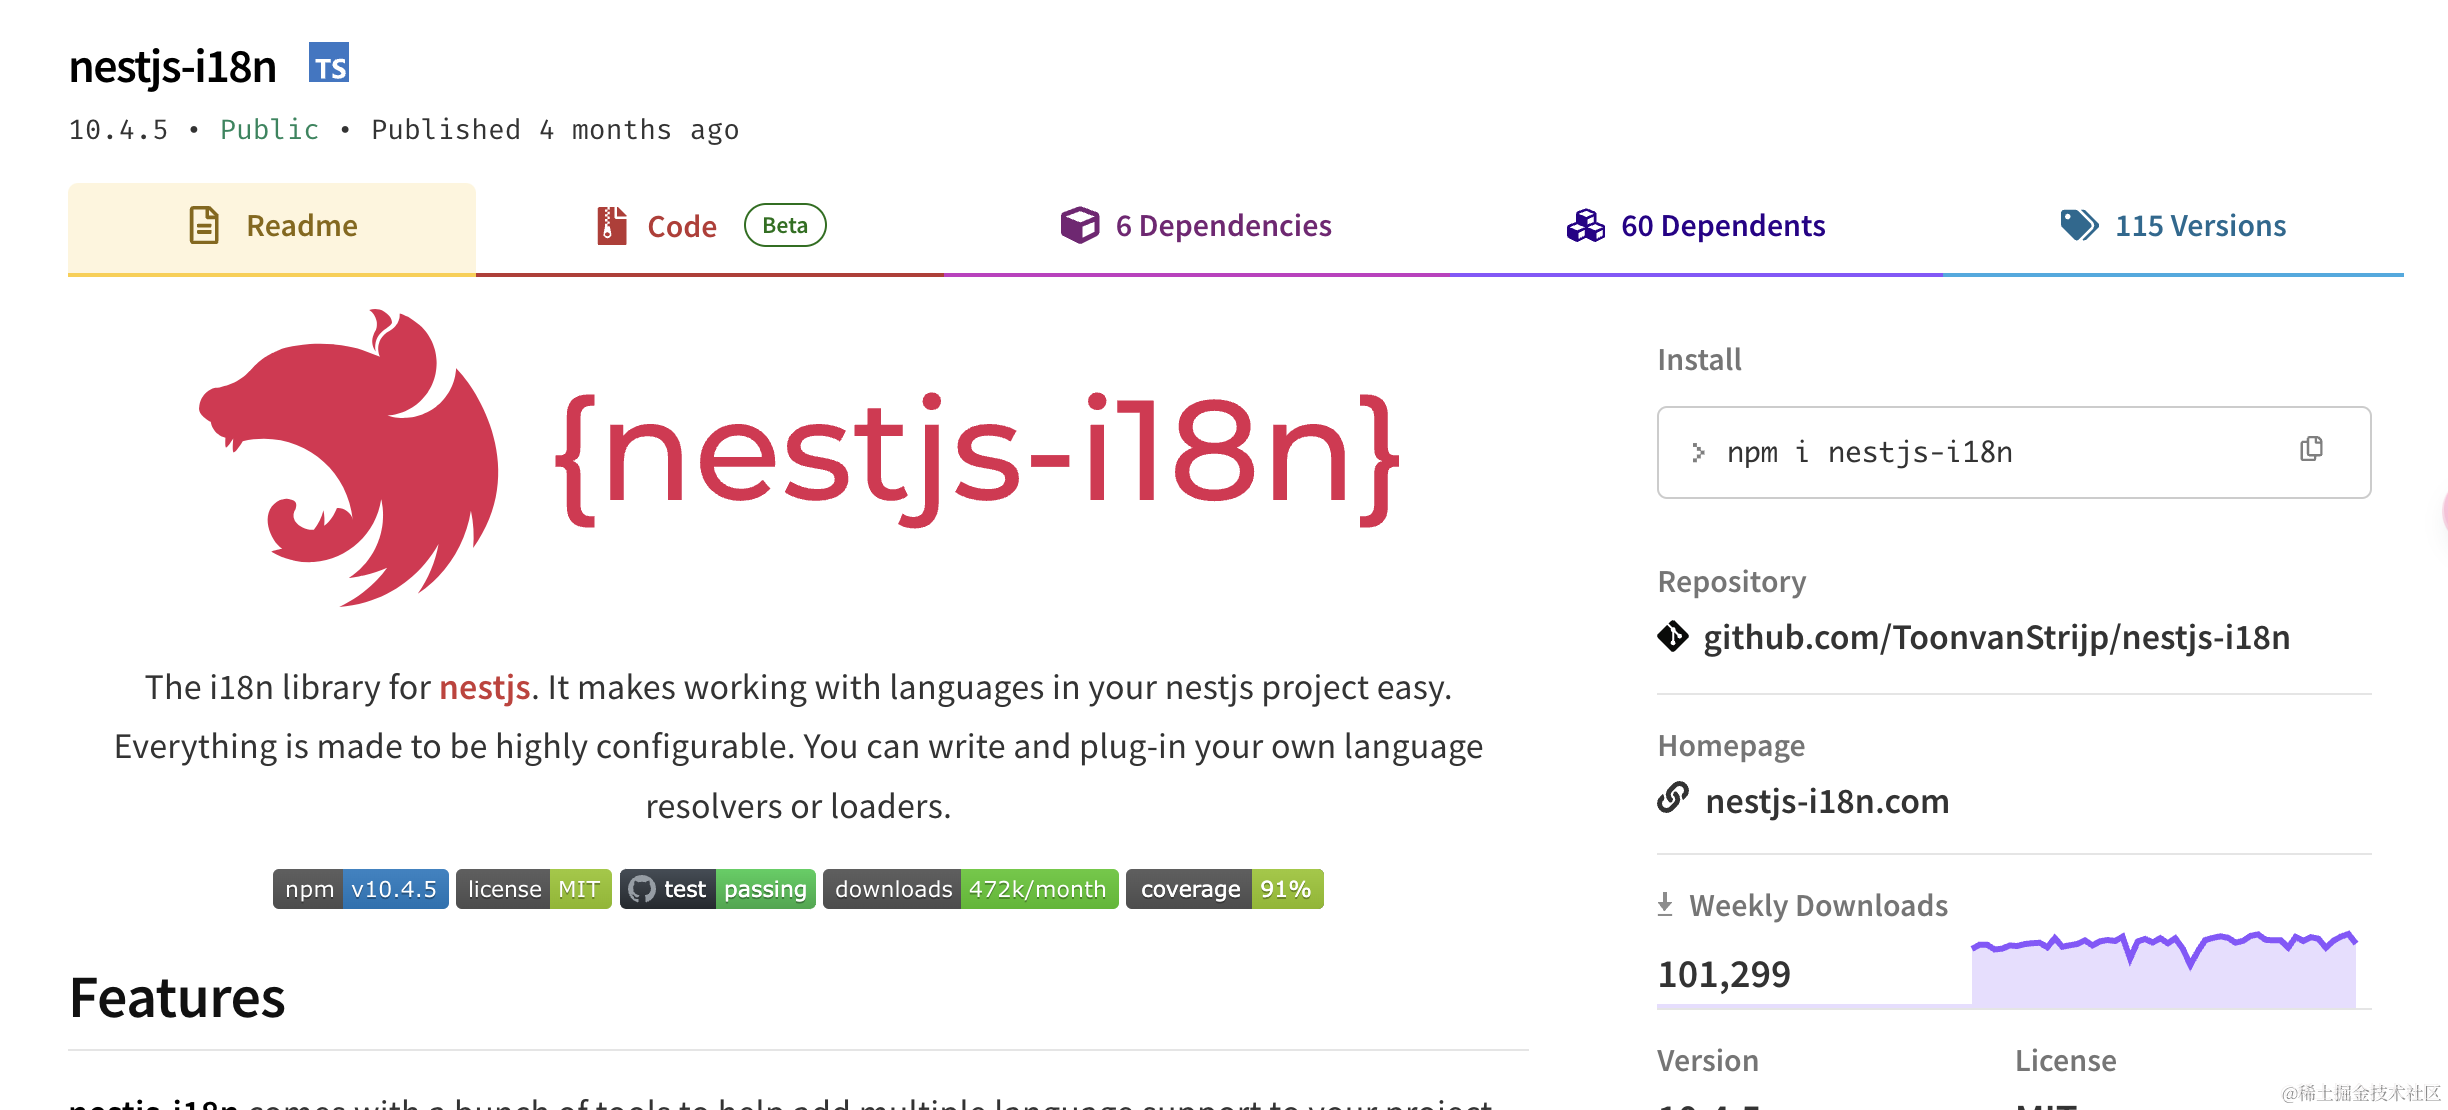Click the Dependents stacked cubes icon
This screenshot has height=1110, width=2448.
coord(1585,226)
